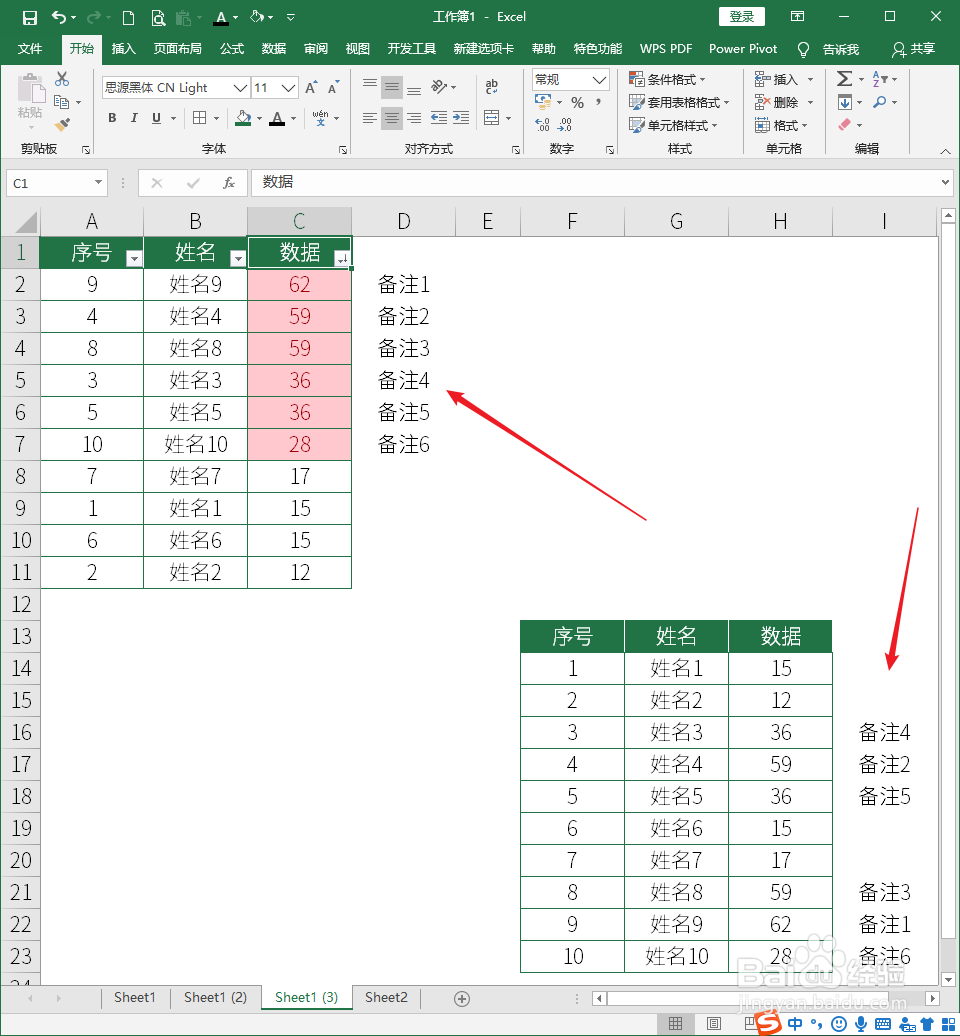Open 单元格样式 cell styles
This screenshot has width=960, height=1036.
[673, 125]
